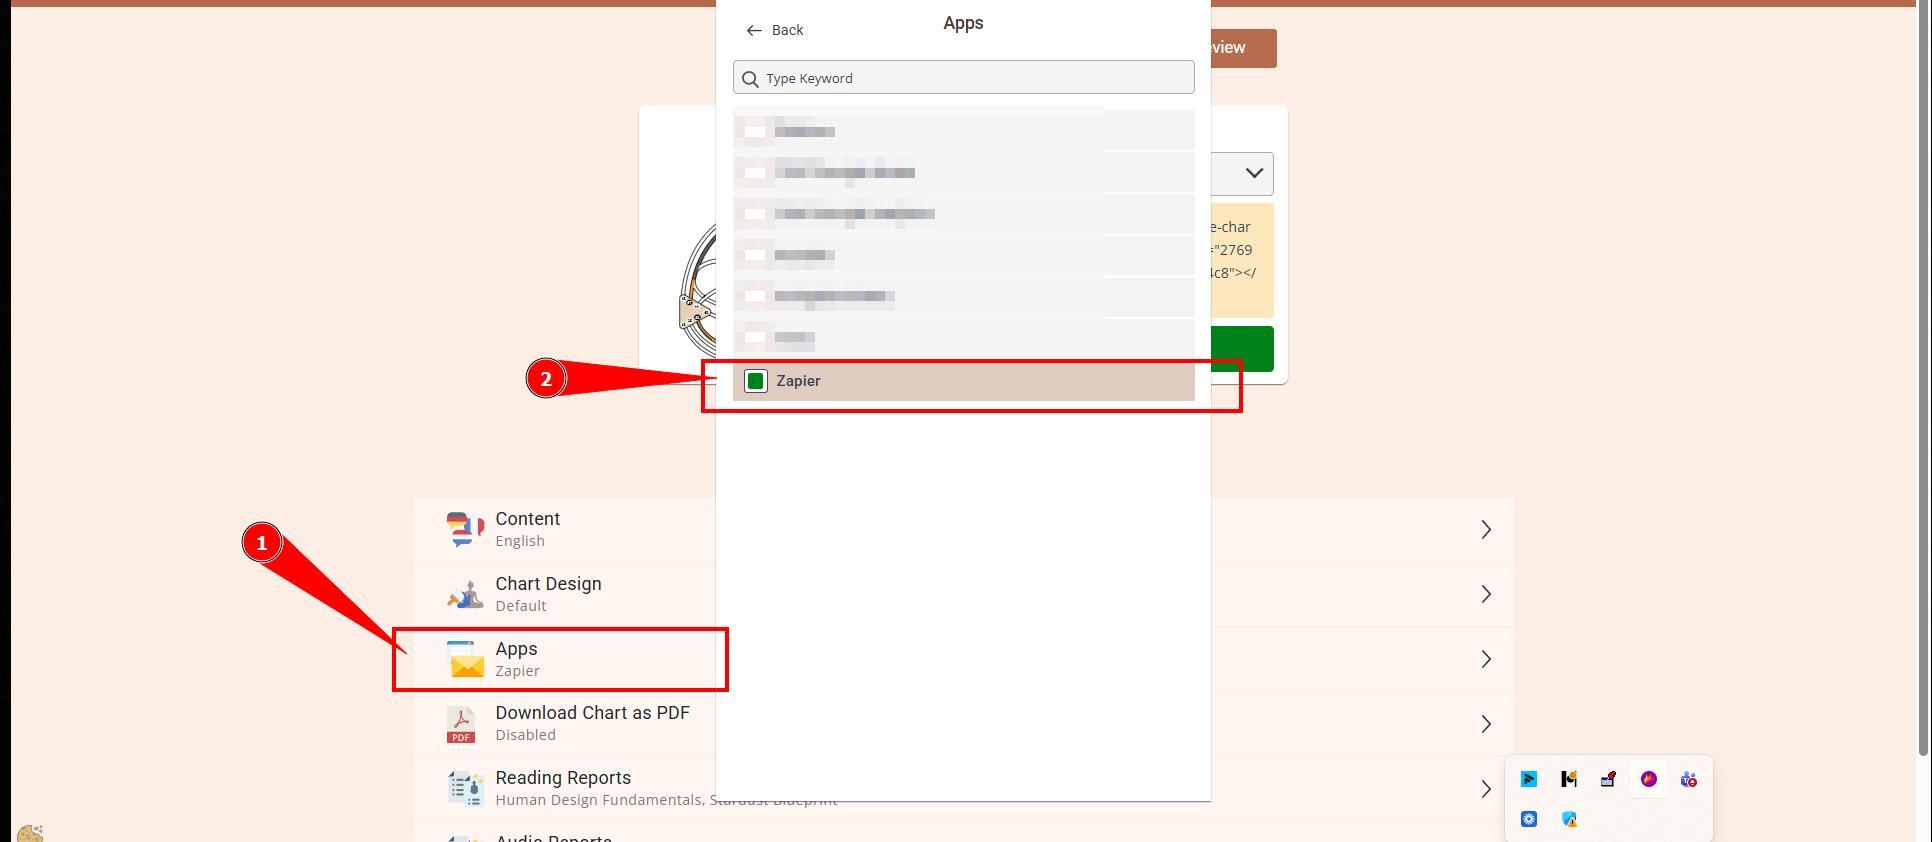1932x842 pixels.
Task: Click the PDF download icon
Action: tap(461, 724)
